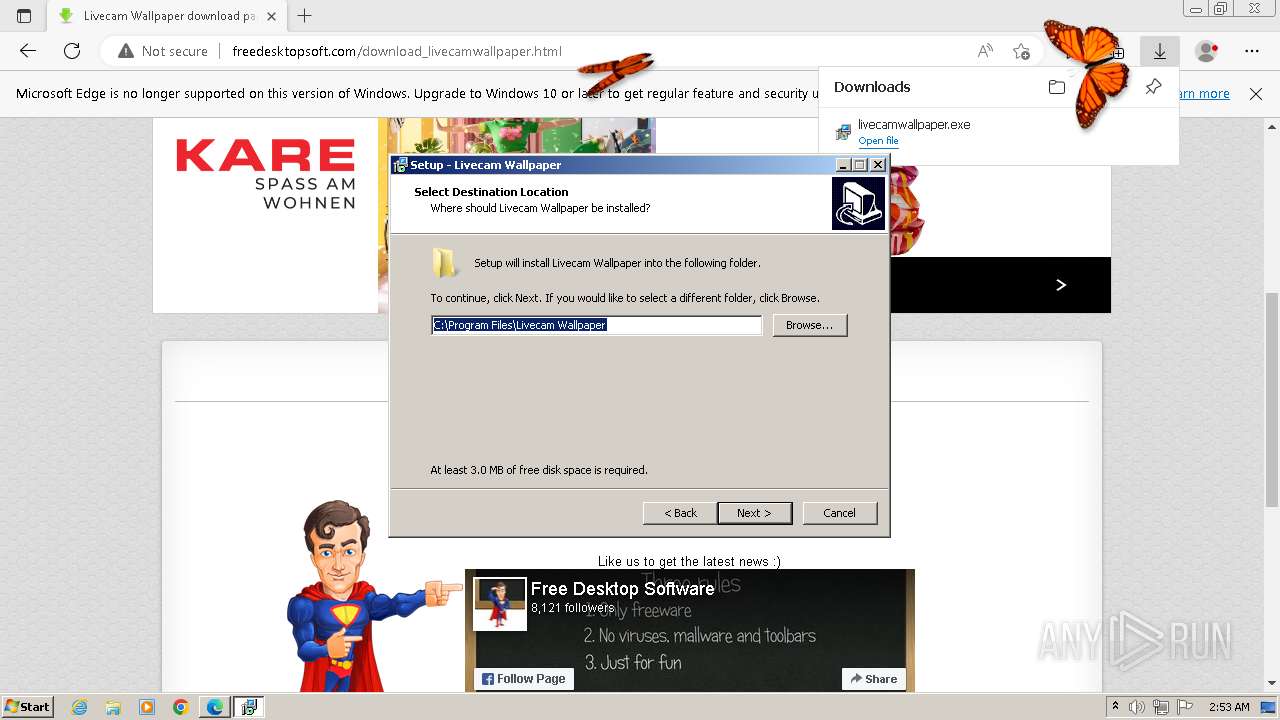This screenshot has height=720, width=1280.
Task: Launch Internet Explorer from taskbar
Action: [80, 707]
